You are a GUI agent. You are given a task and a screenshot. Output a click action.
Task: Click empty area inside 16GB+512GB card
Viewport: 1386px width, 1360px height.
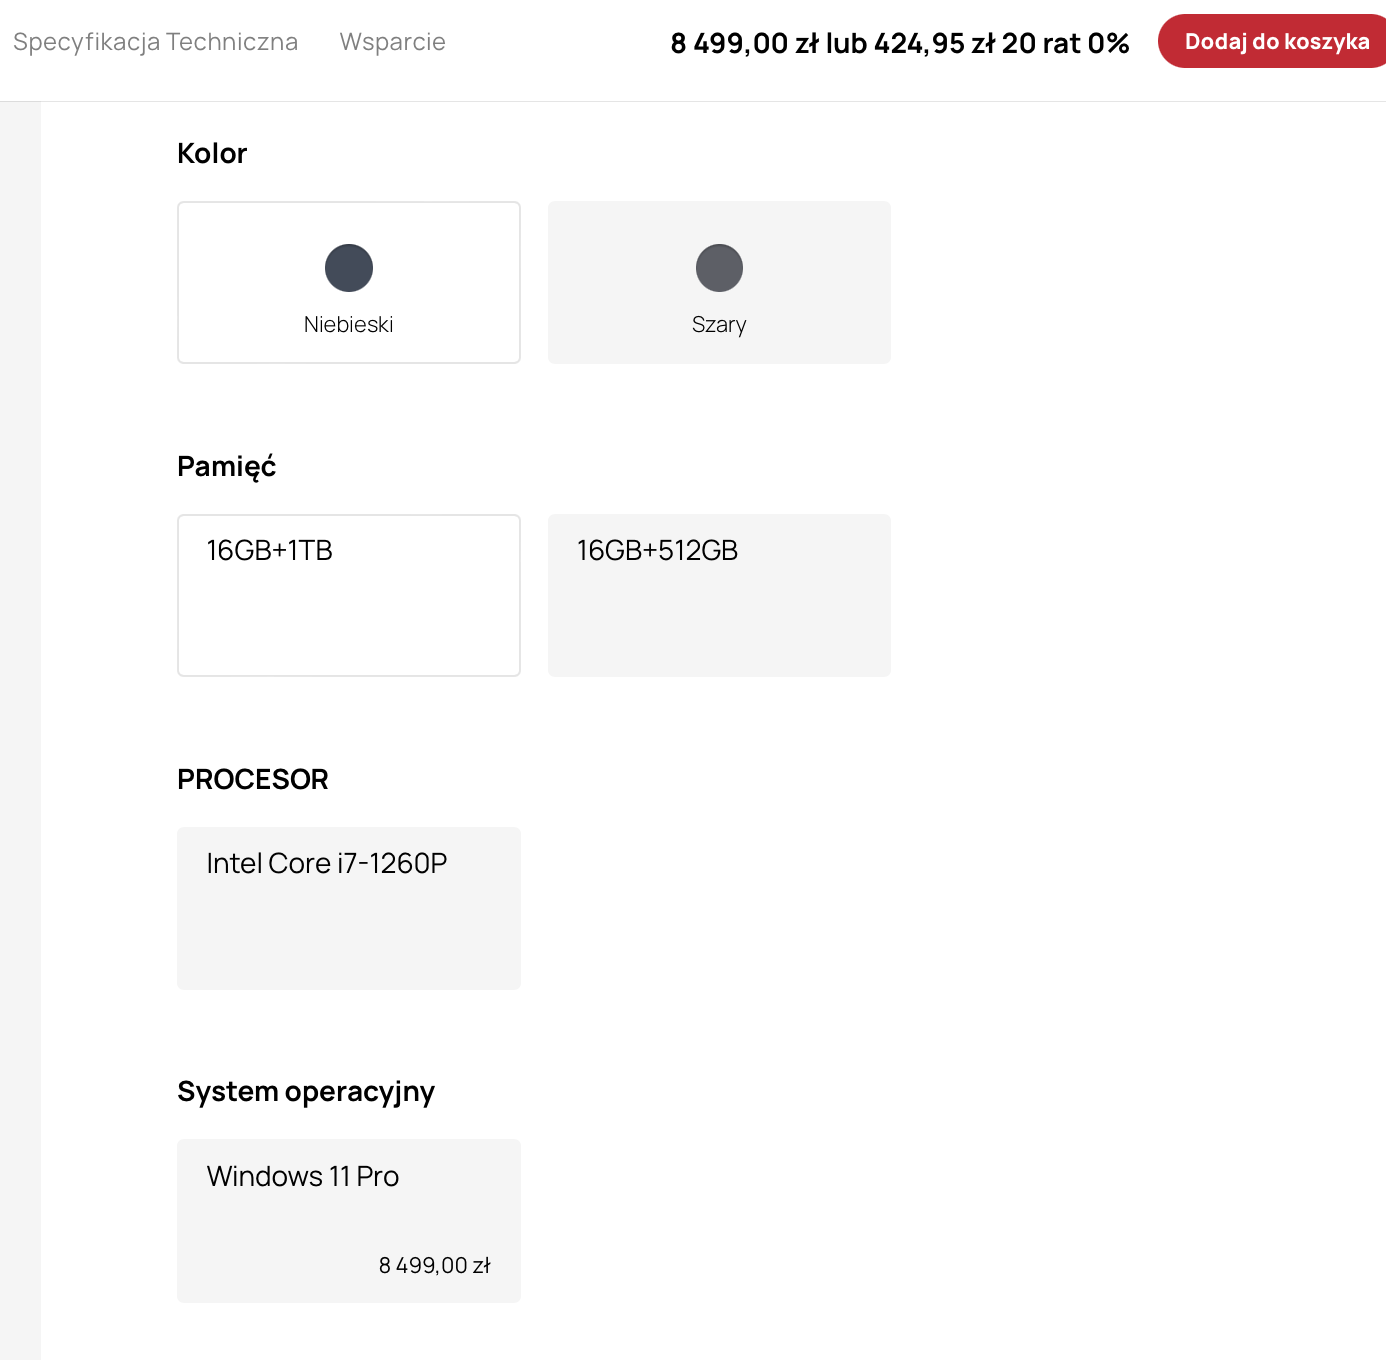[x=719, y=625]
